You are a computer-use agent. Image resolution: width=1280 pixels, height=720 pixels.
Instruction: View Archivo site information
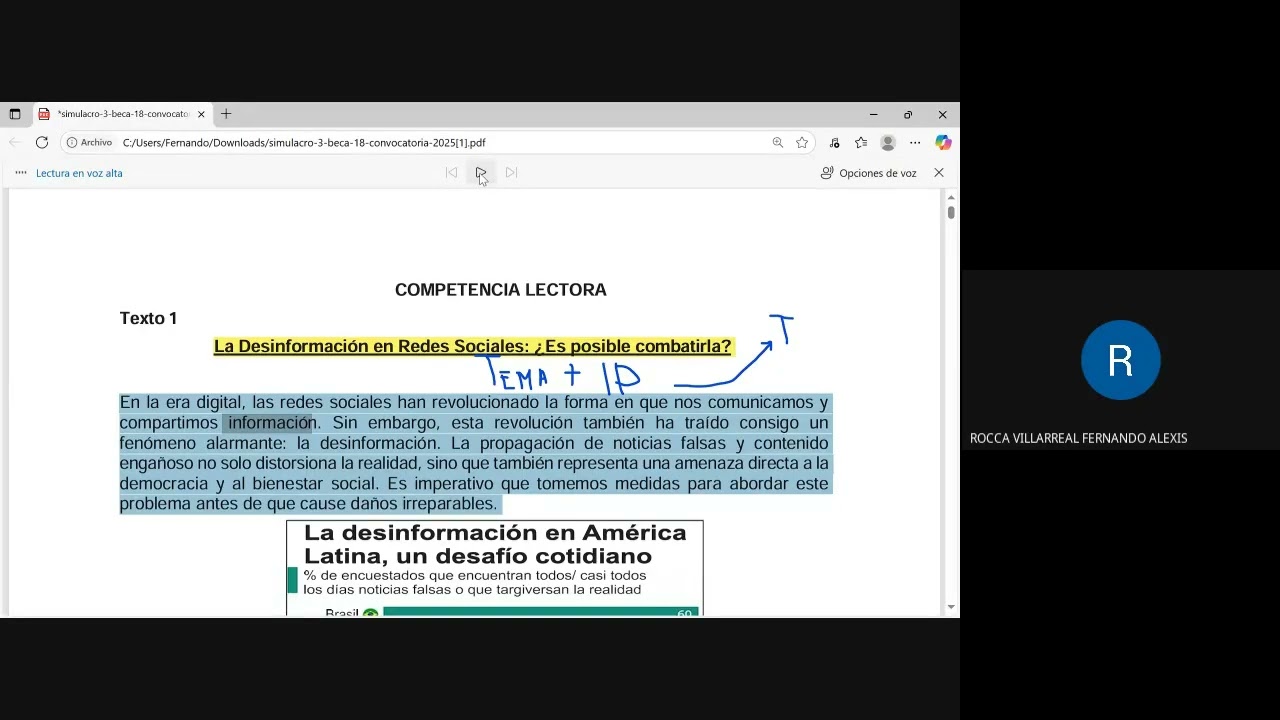[x=89, y=143]
